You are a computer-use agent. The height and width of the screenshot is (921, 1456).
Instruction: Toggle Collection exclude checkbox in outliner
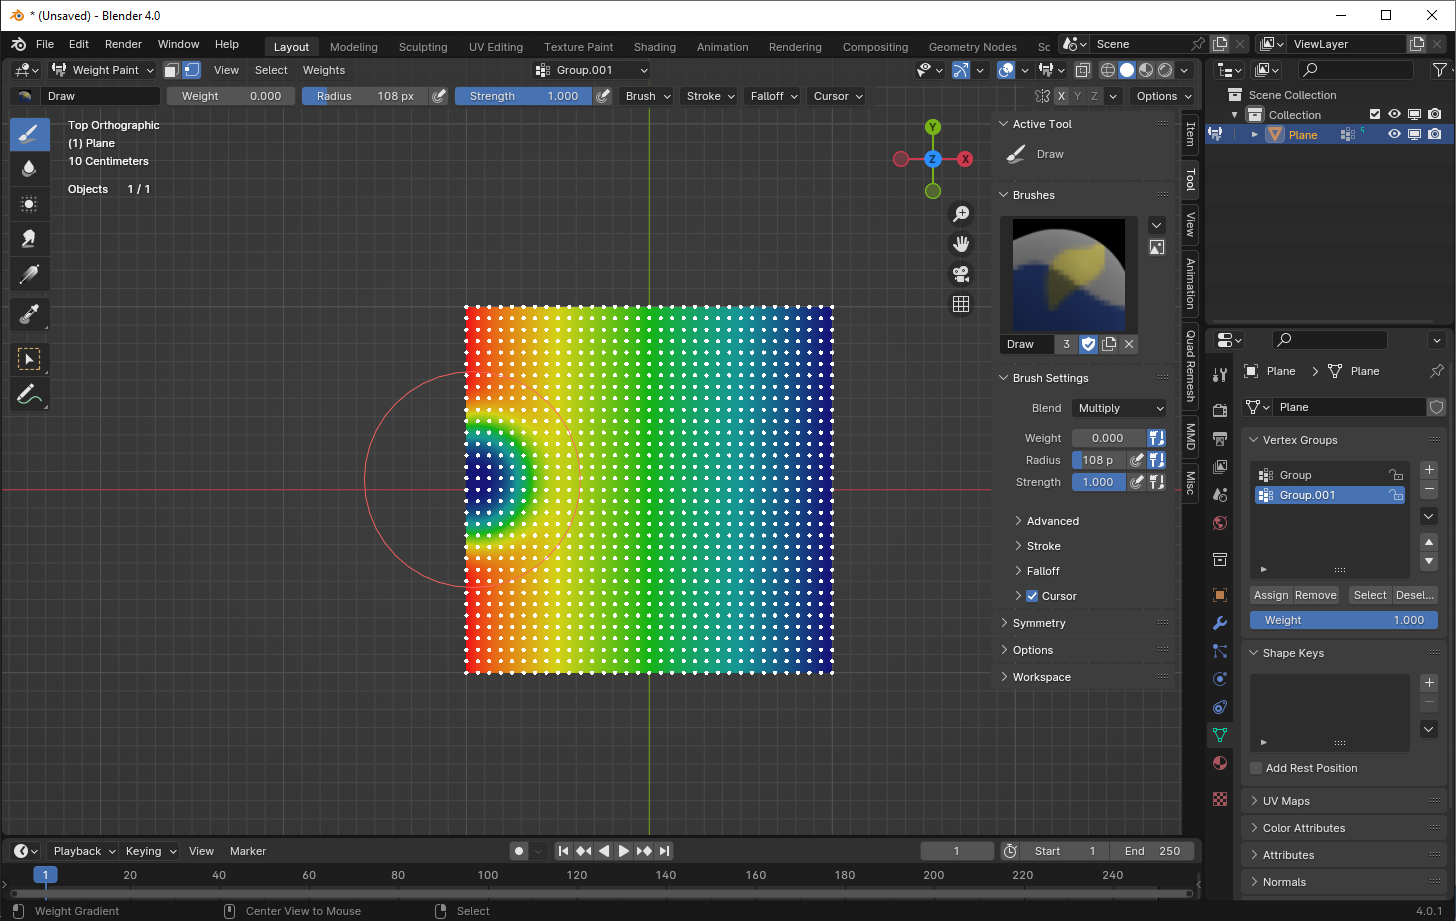[x=1375, y=115]
